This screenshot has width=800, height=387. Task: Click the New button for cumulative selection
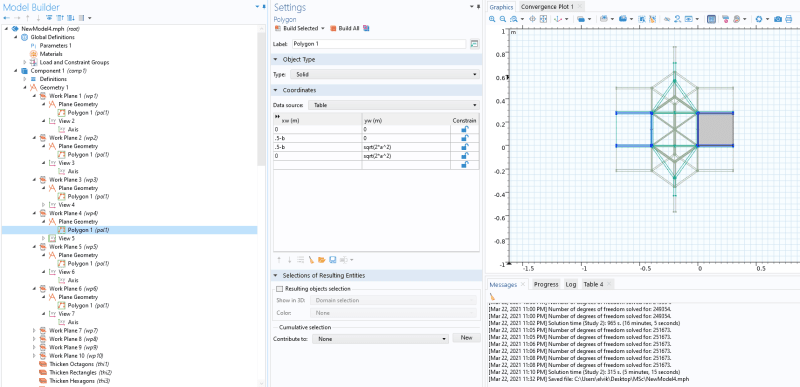coord(466,338)
